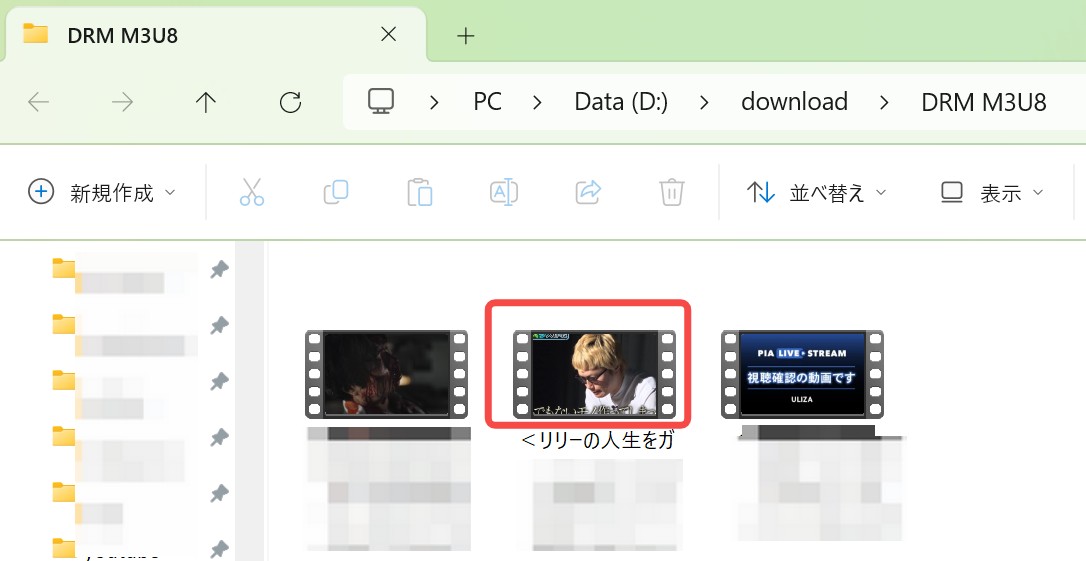The height and width of the screenshot is (561, 1086).
Task: Refresh the current folder view
Action: click(290, 103)
